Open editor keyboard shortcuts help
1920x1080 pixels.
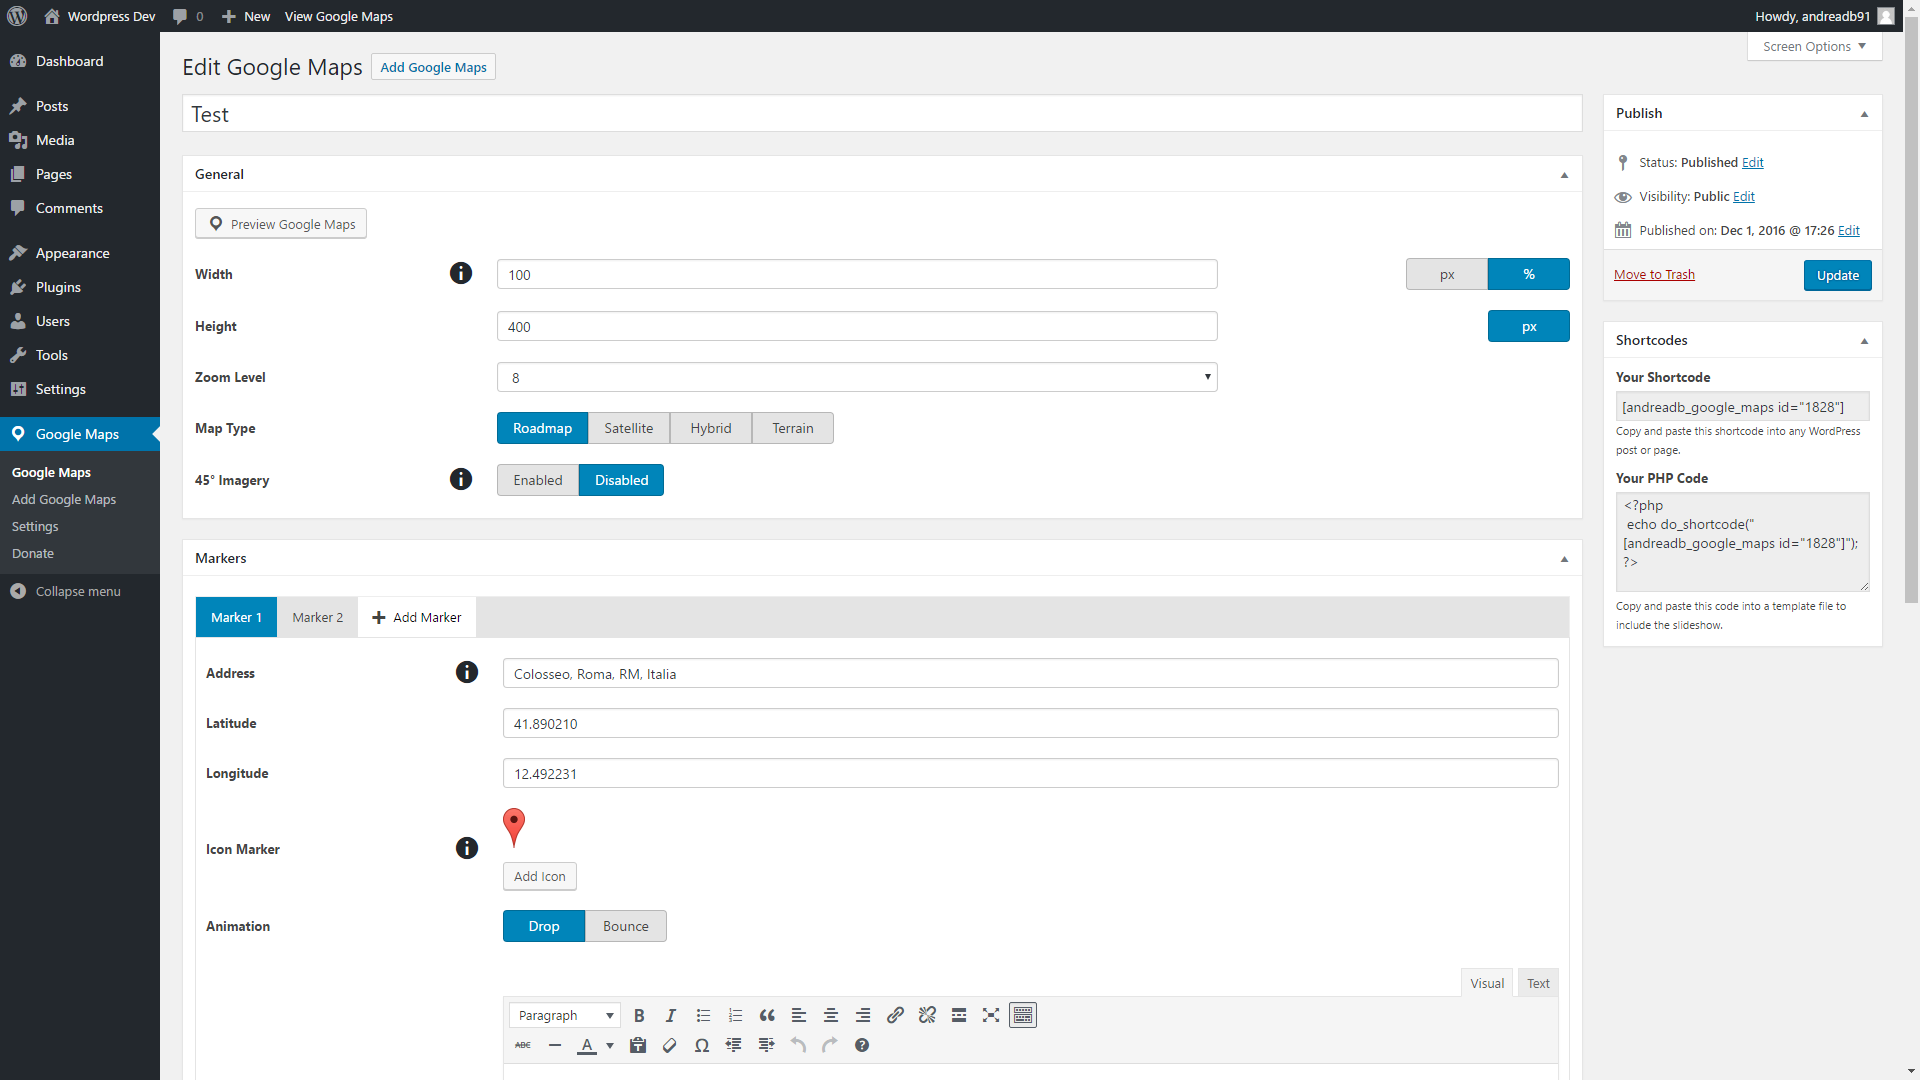(x=862, y=1045)
